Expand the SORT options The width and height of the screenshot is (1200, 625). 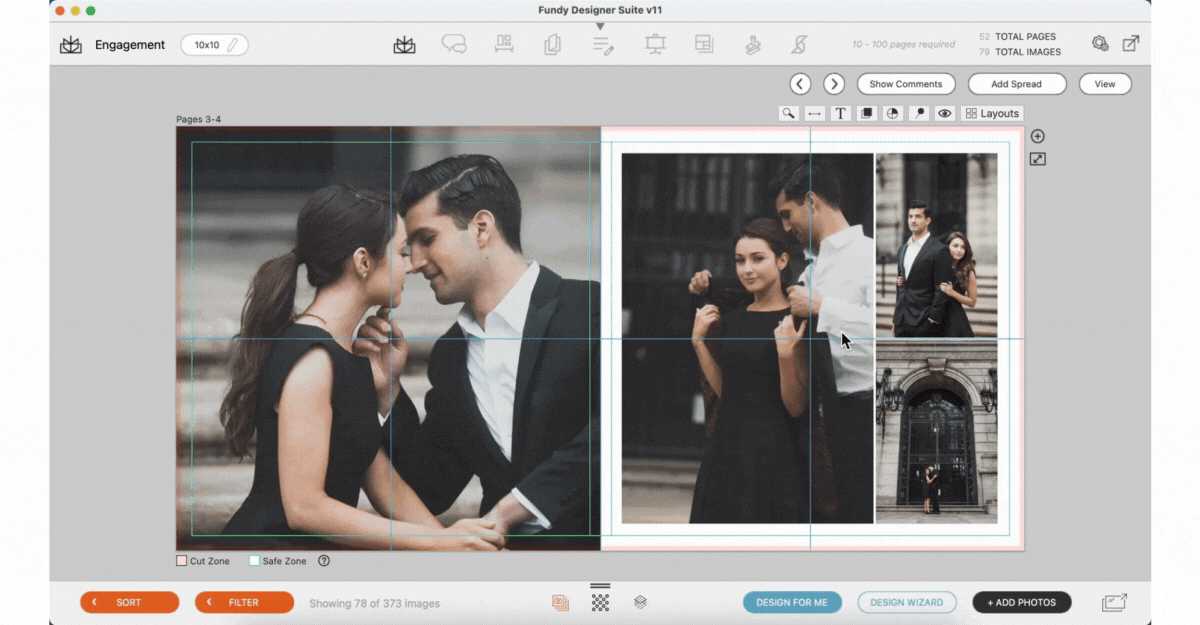(130, 603)
